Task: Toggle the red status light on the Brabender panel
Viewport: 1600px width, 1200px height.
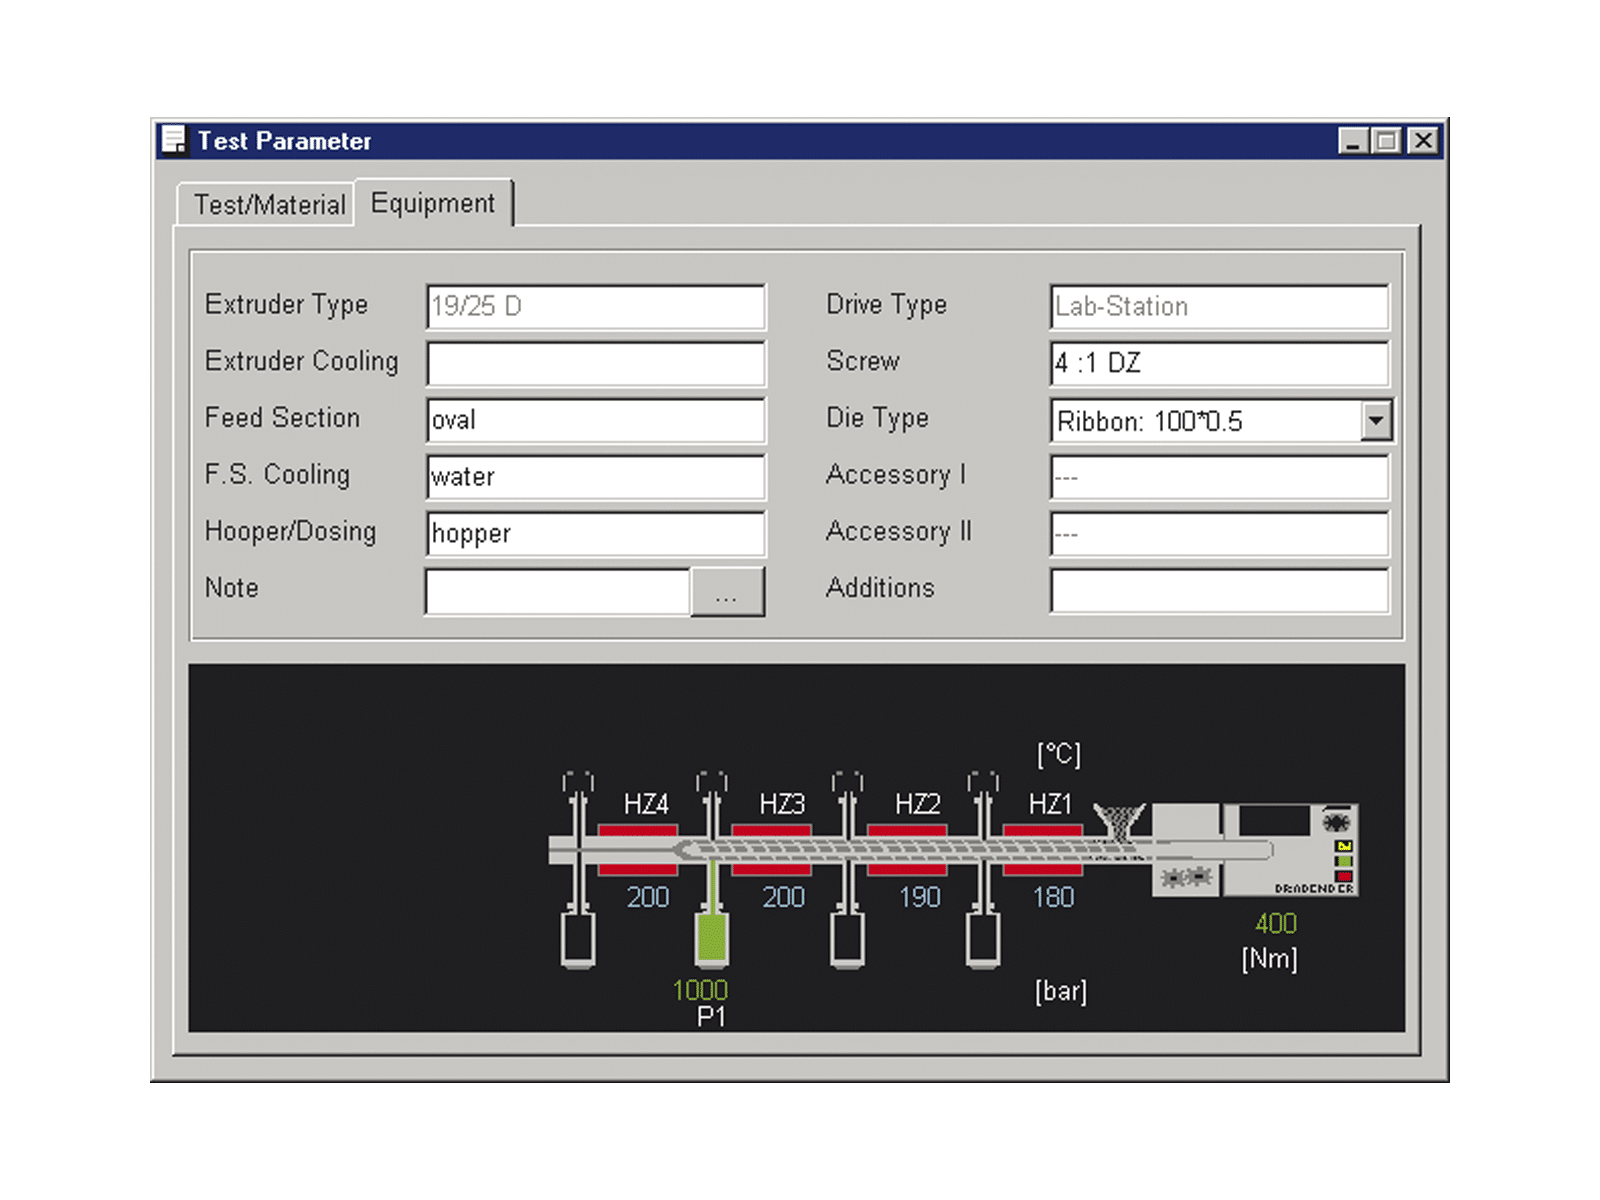Action: [1344, 876]
